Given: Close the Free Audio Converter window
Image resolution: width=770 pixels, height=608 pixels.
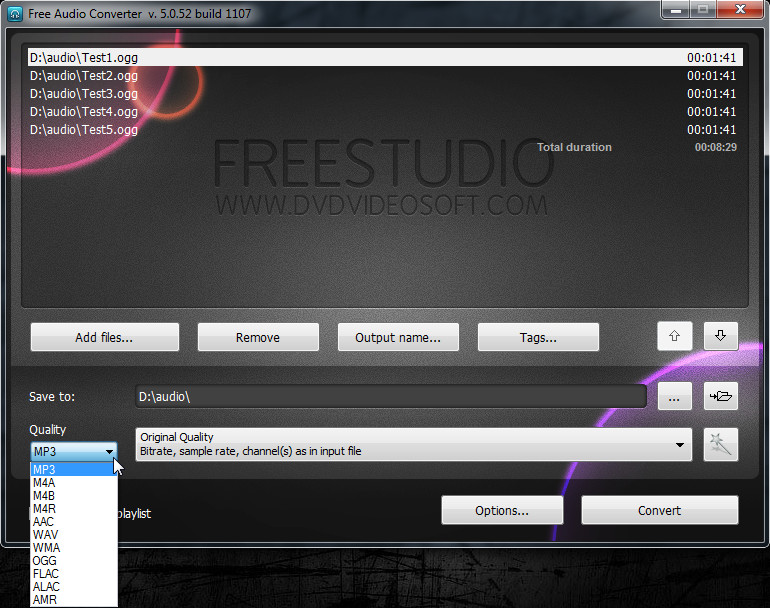Looking at the screenshot, I should point(741,9).
